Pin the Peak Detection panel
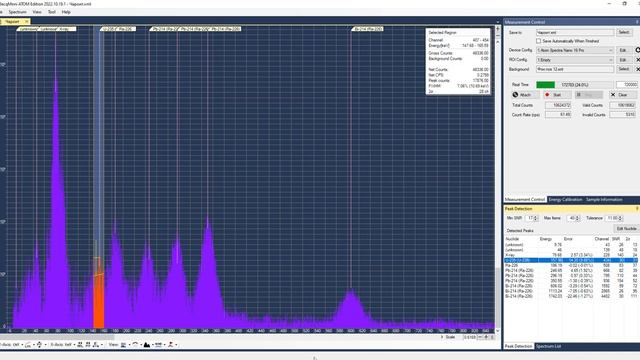This screenshot has height=360, width=640. click(x=637, y=209)
